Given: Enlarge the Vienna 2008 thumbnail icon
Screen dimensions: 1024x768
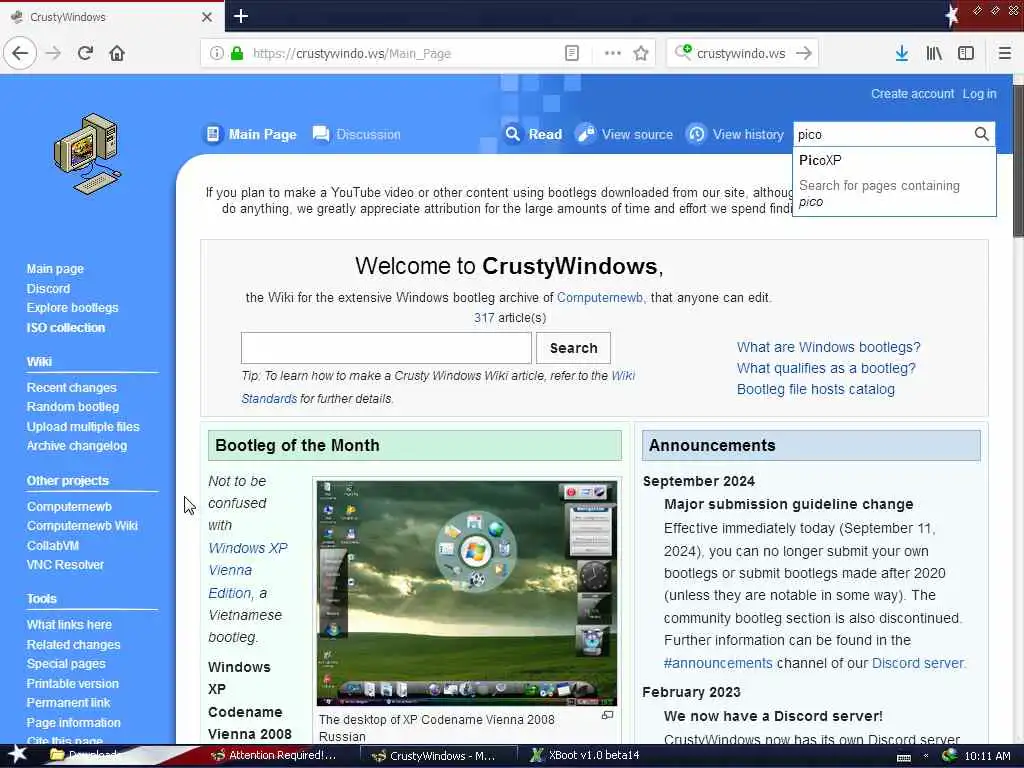Looking at the screenshot, I should [607, 716].
